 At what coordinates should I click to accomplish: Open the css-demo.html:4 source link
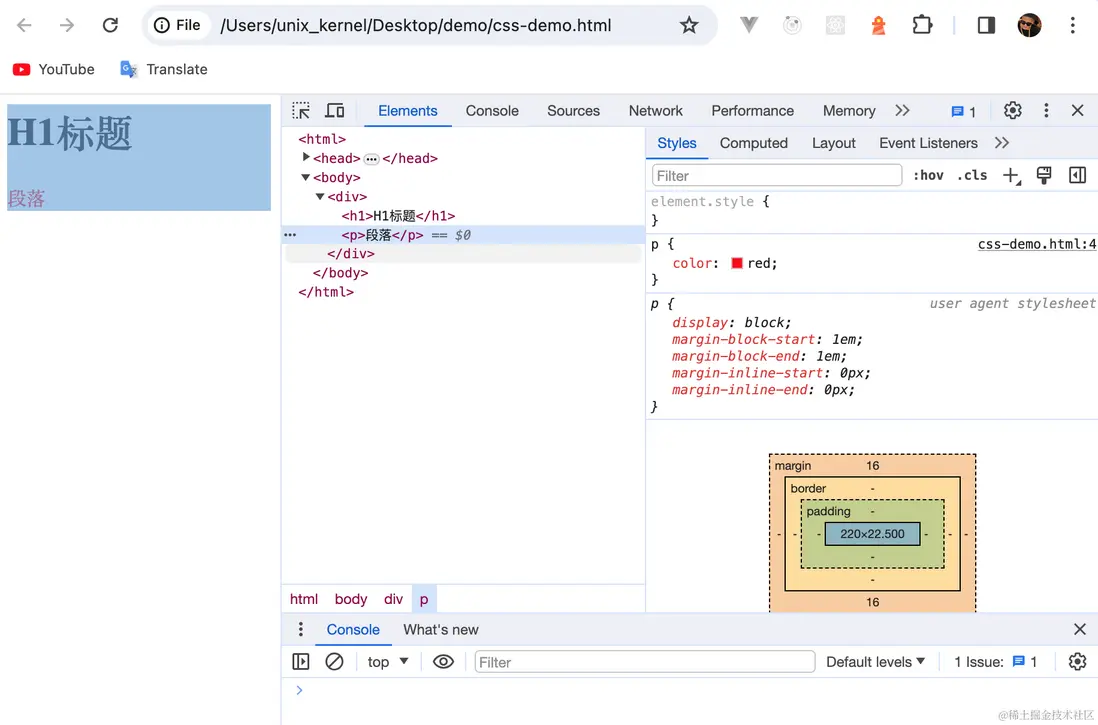[1036, 244]
